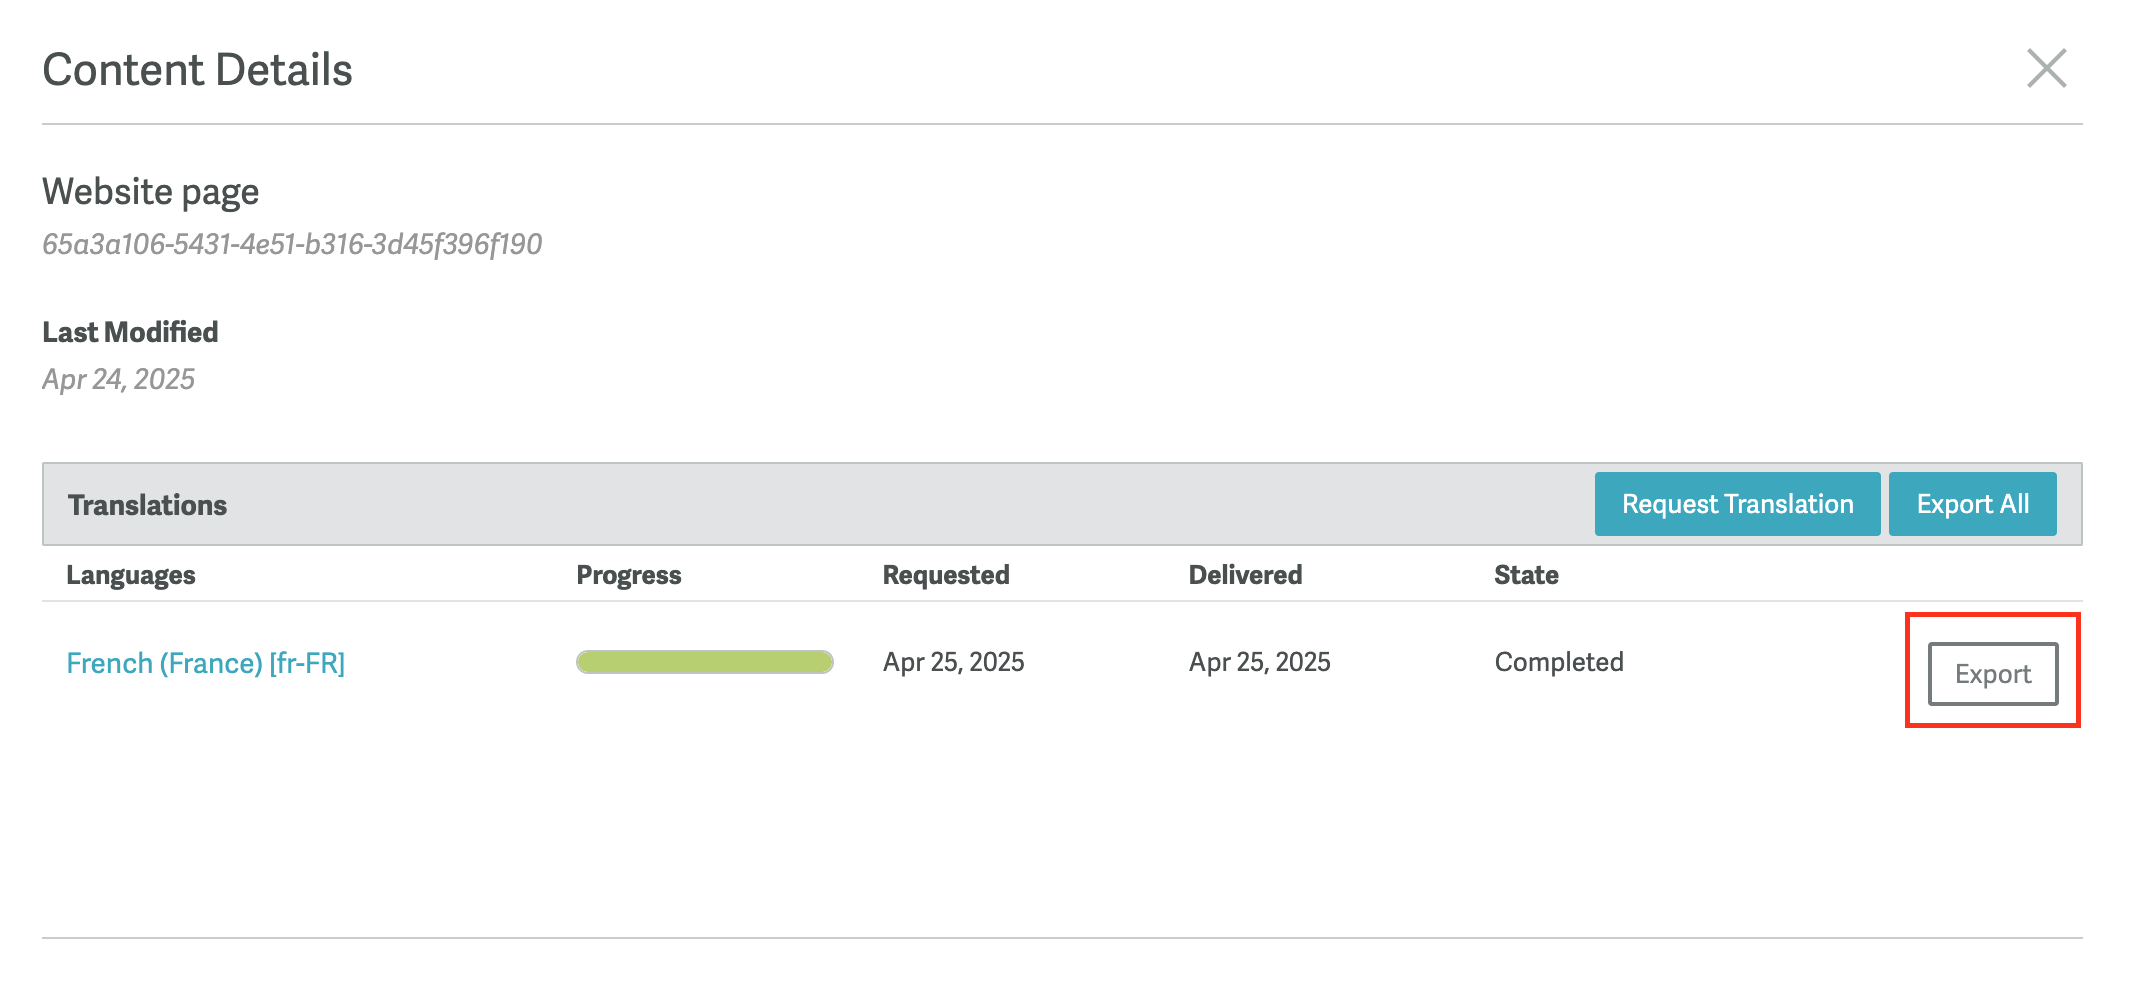
Task: Click the State column header
Action: pyautogui.click(x=1525, y=575)
